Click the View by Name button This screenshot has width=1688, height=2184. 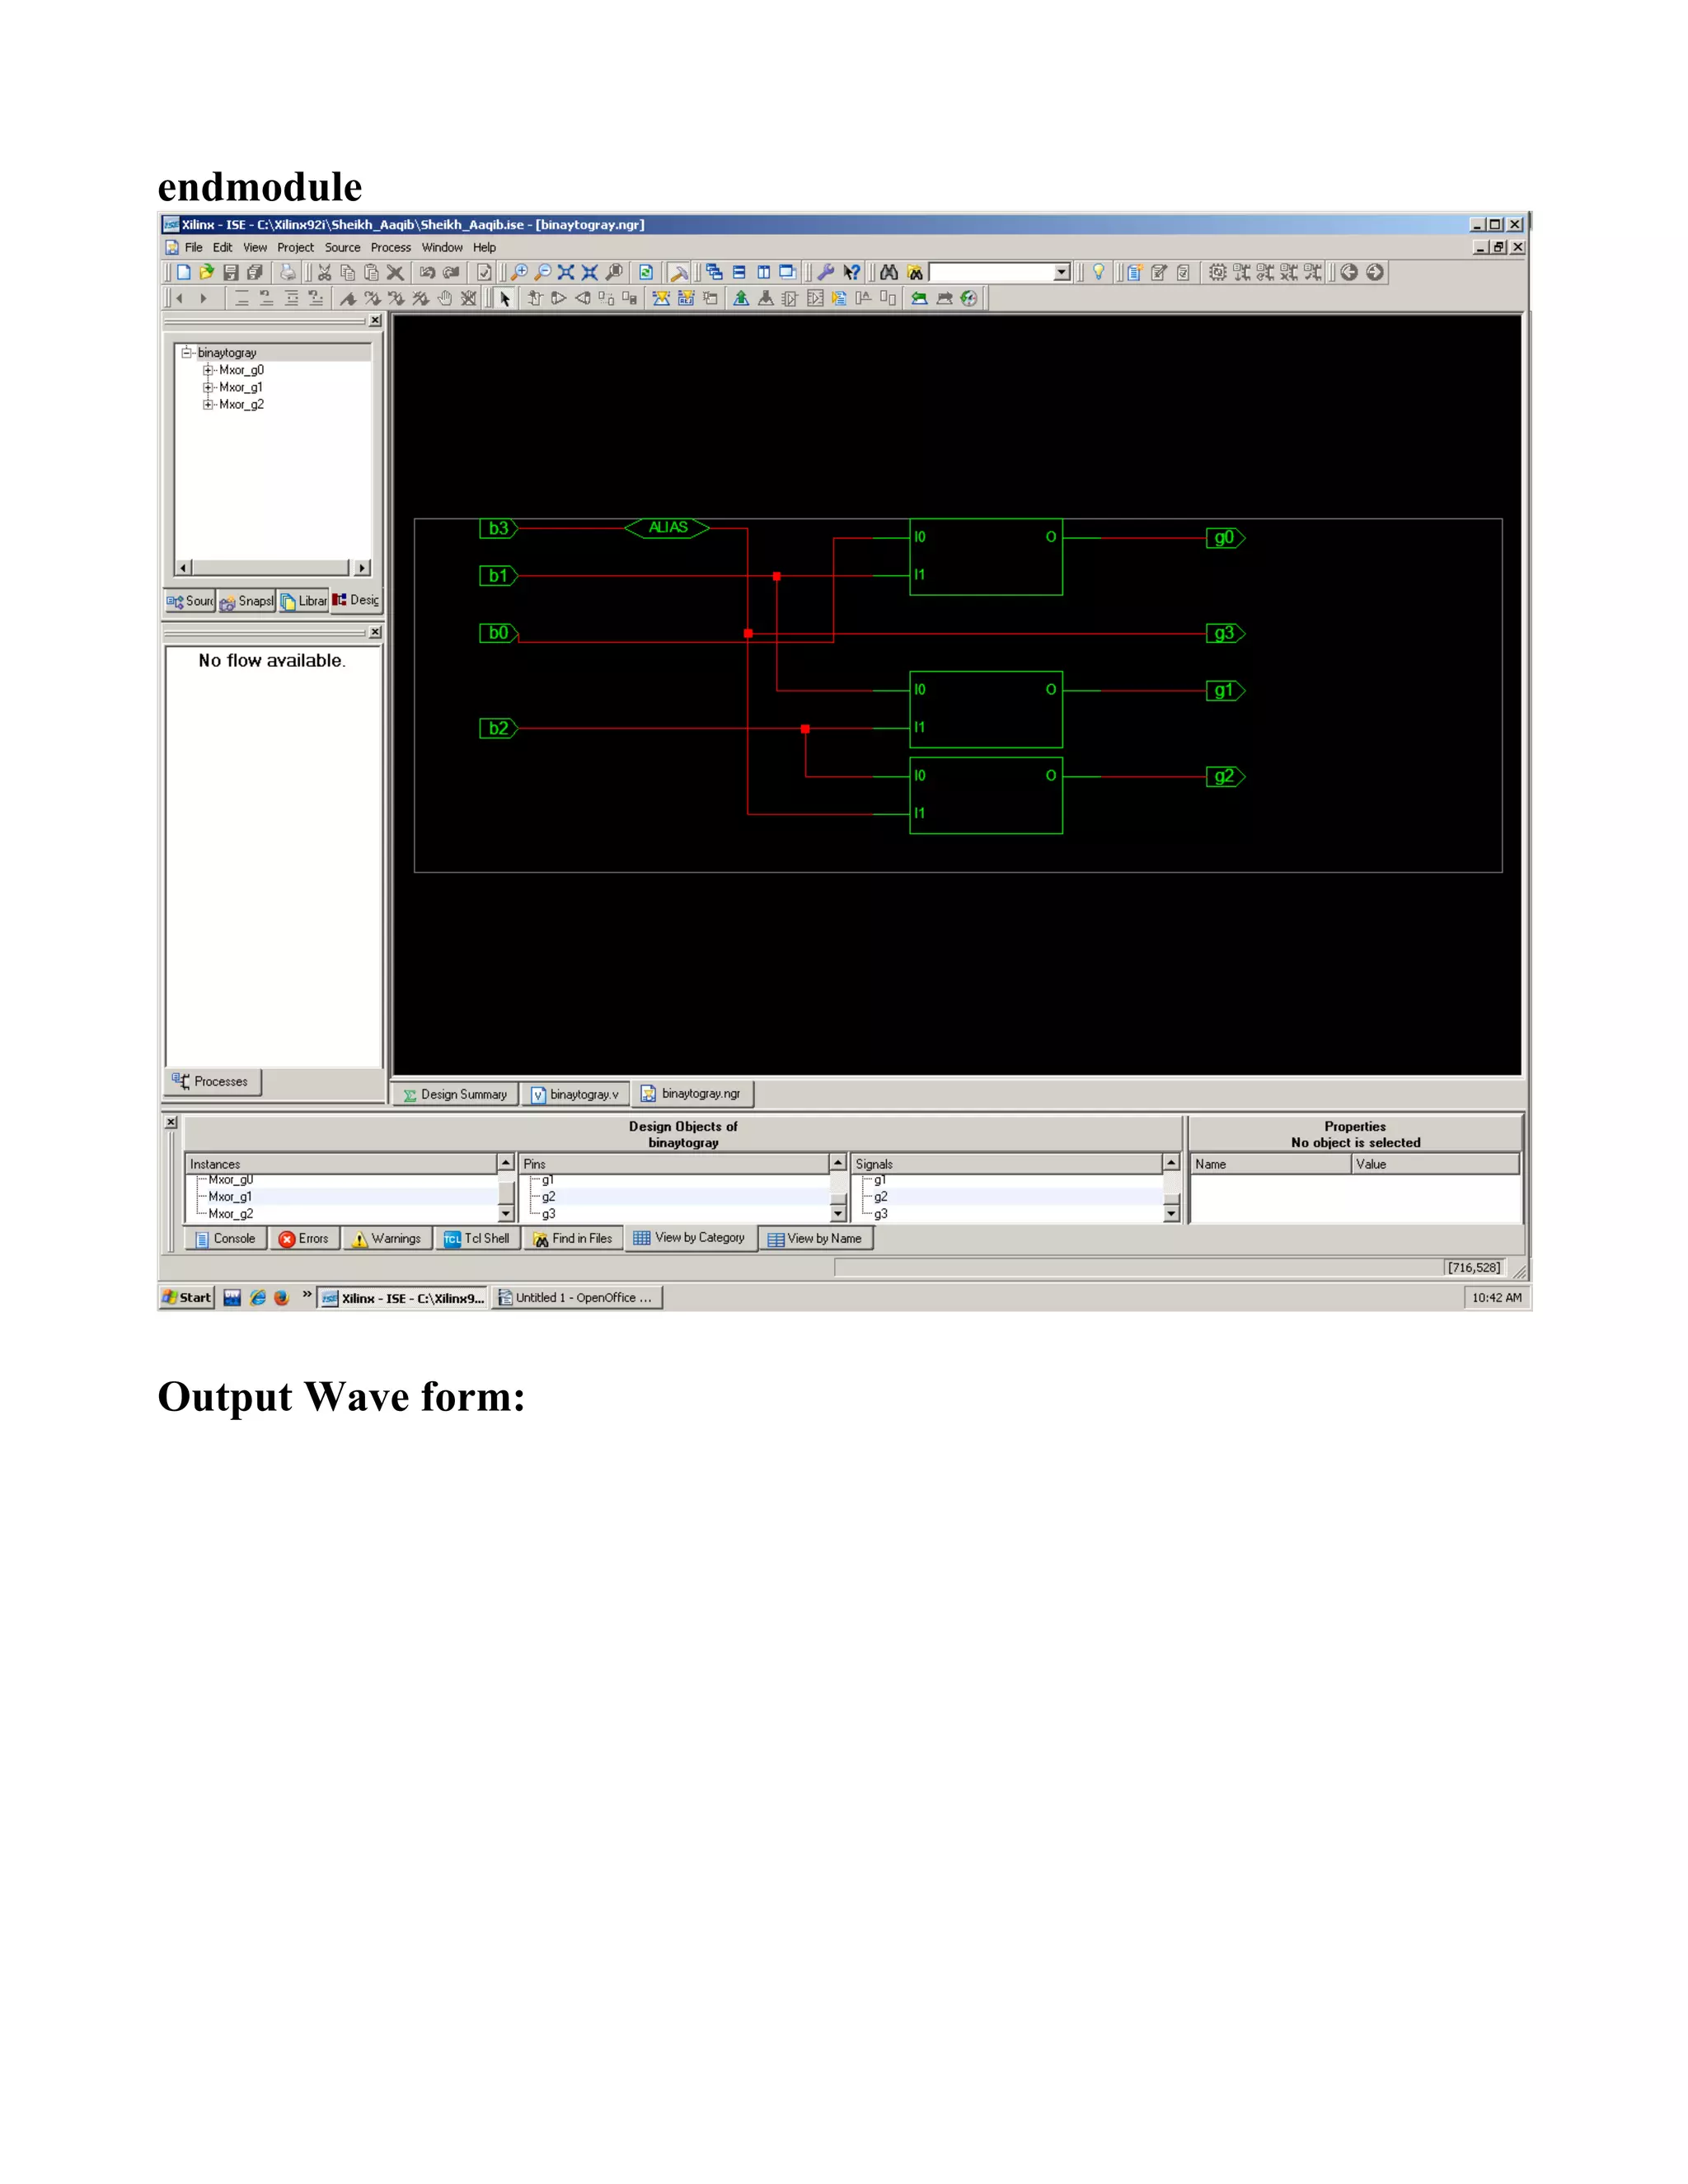(815, 1238)
